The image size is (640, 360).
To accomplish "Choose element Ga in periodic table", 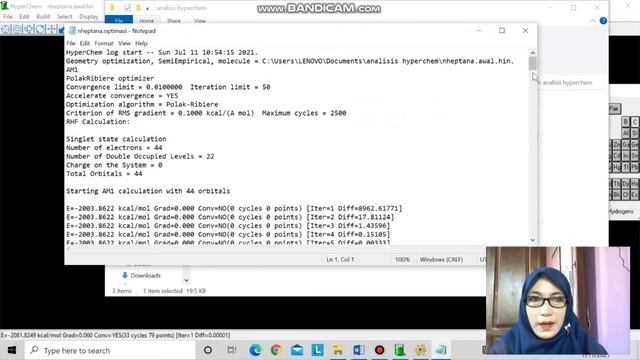I will 625,144.
